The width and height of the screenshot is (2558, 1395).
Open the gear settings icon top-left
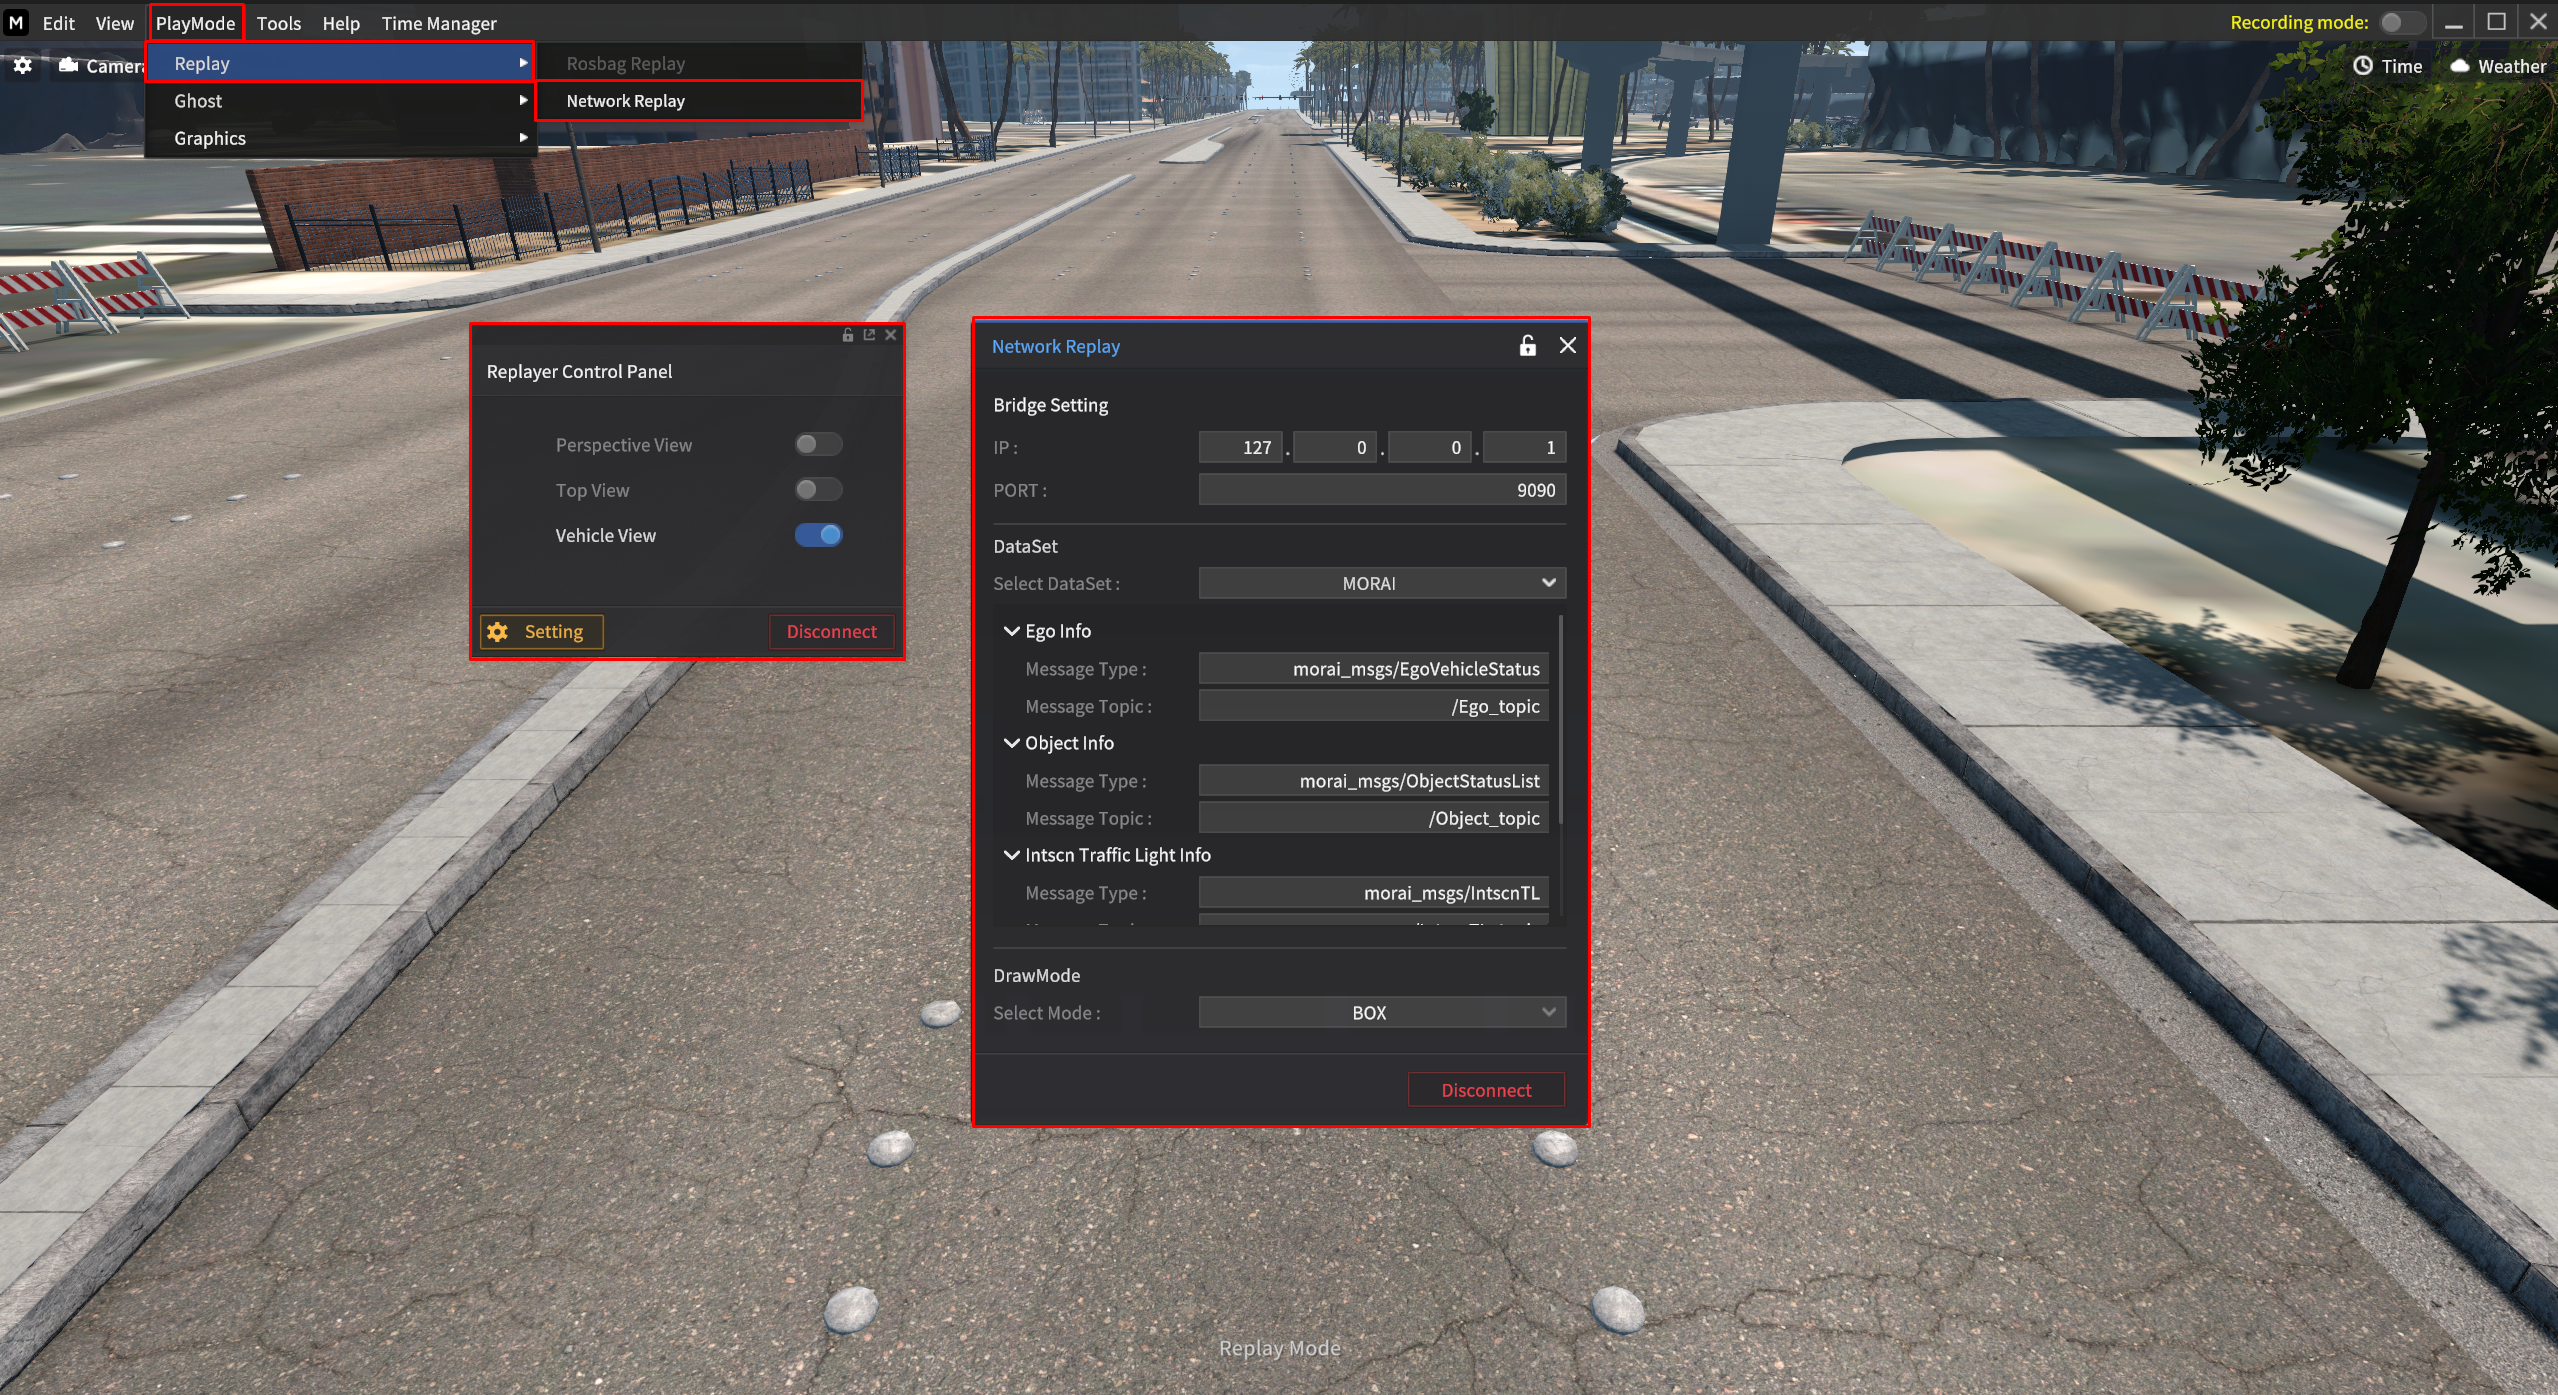click(23, 66)
